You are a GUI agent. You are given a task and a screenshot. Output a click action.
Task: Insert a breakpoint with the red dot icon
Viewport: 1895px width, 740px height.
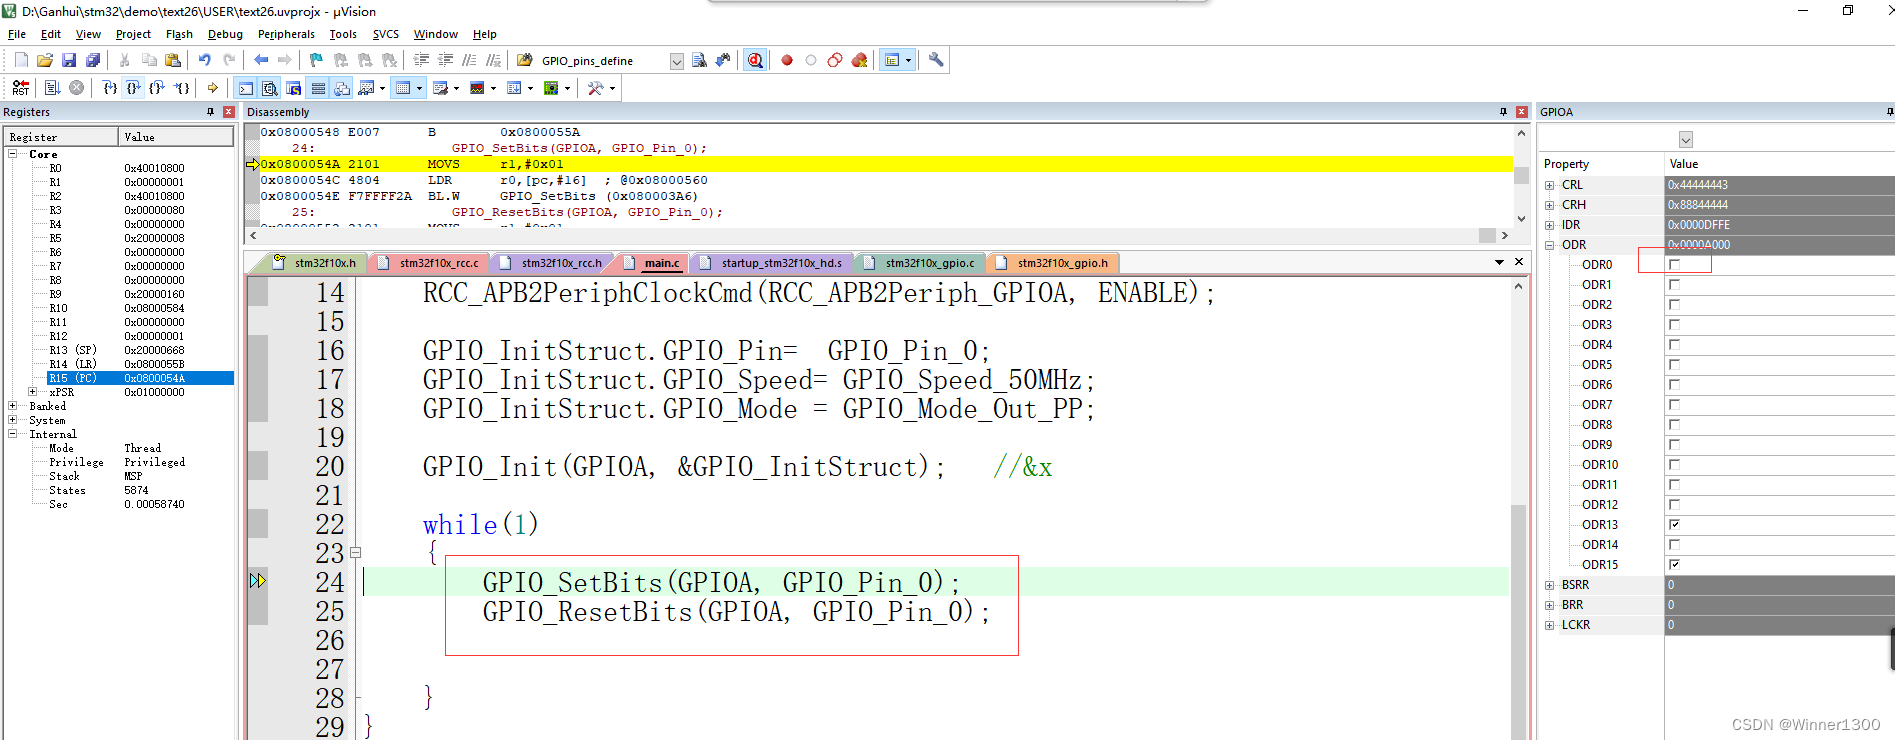pyautogui.click(x=787, y=60)
